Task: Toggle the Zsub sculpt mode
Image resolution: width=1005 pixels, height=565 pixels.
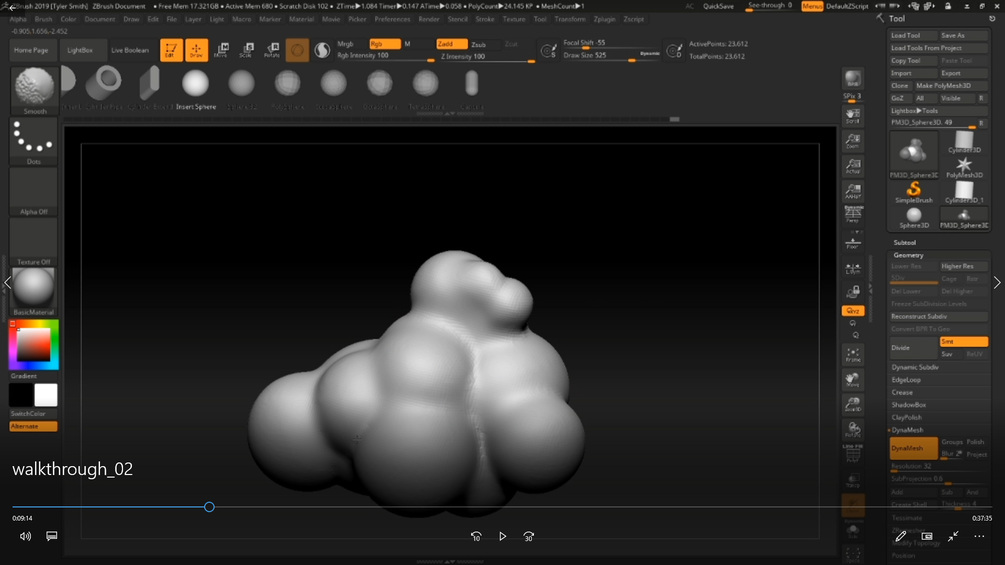Action: 485,44
